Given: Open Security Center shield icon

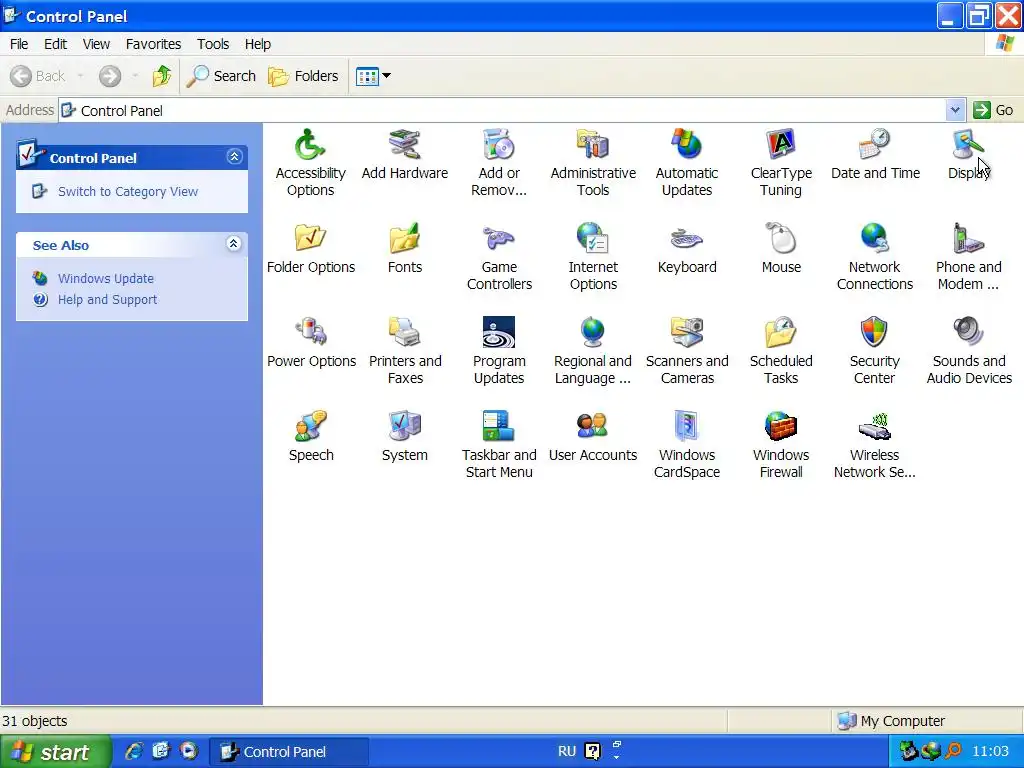Looking at the screenshot, I should pos(875,332).
